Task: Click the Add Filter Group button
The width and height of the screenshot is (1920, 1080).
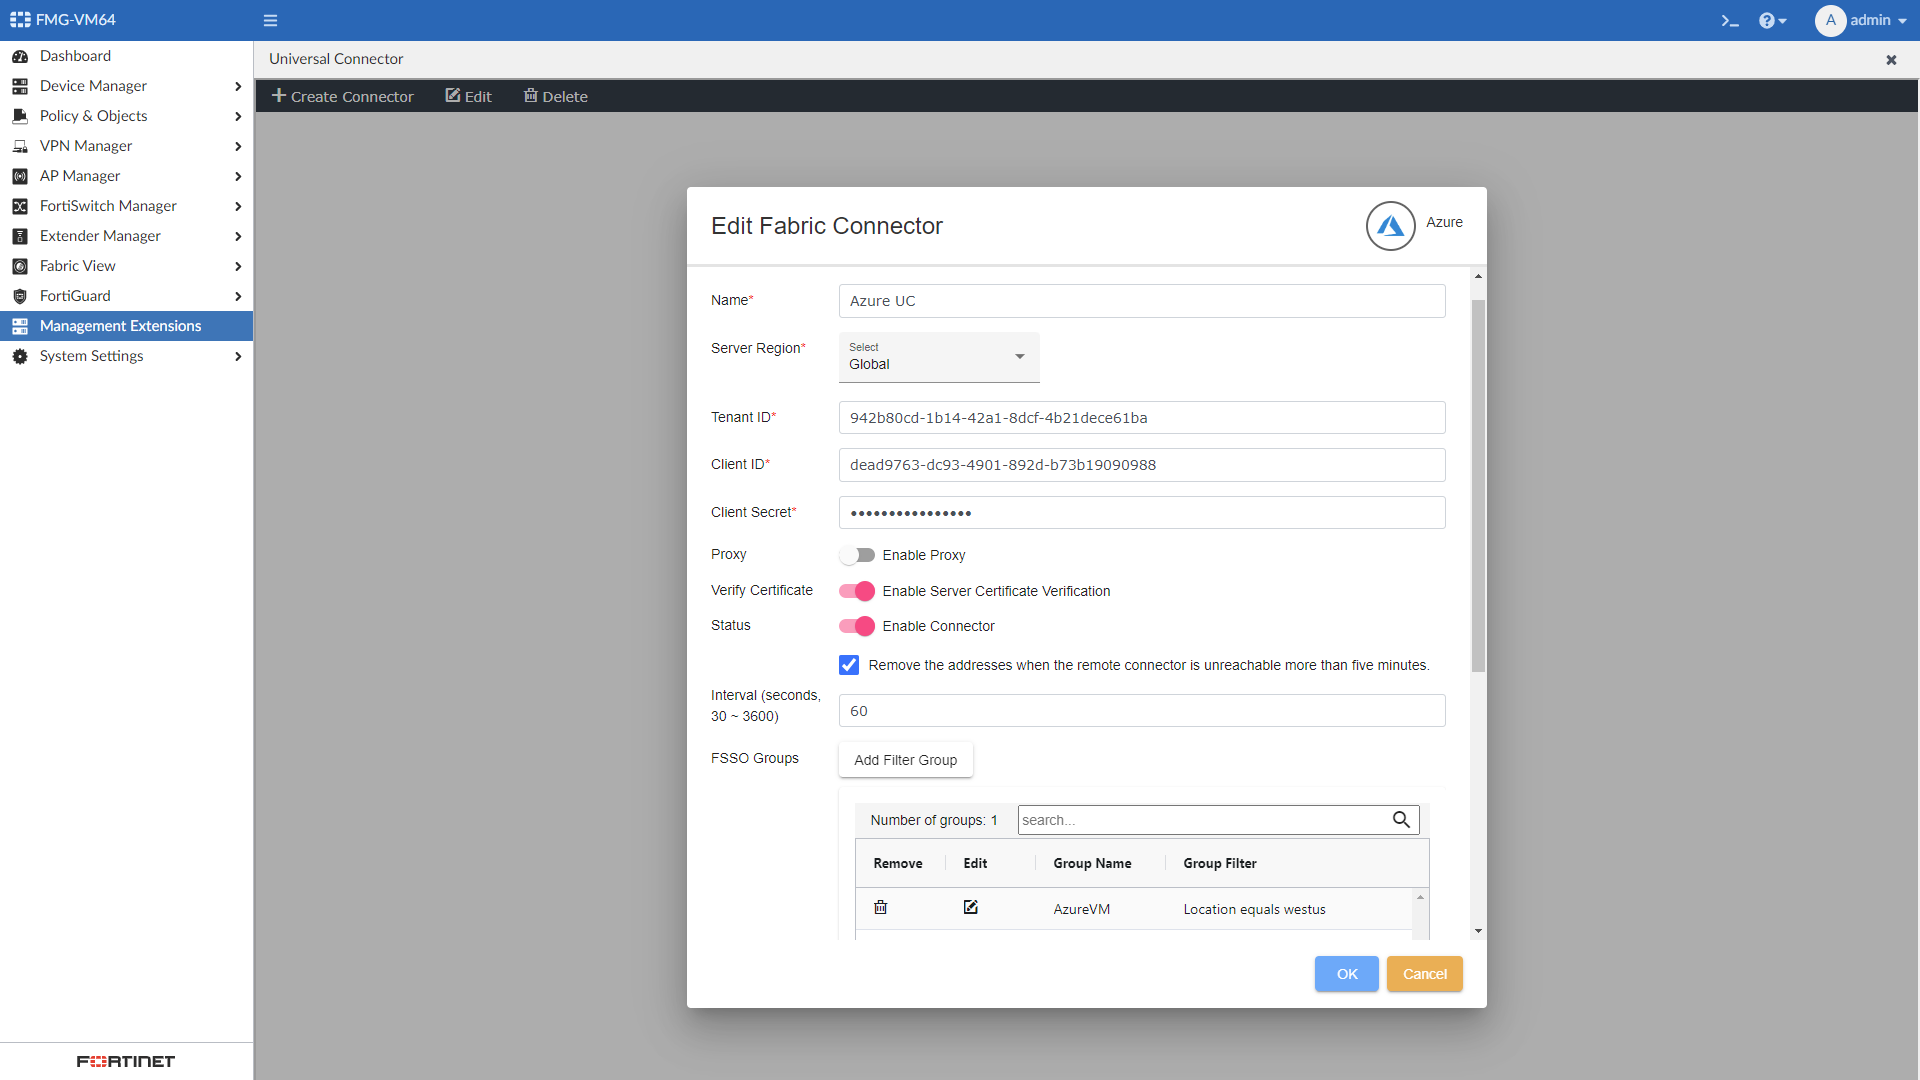Action: point(905,759)
